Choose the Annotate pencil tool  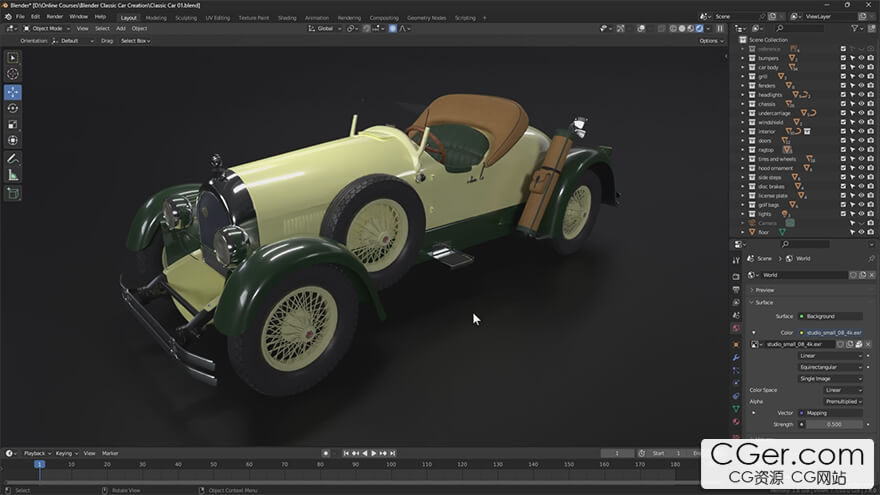13,159
